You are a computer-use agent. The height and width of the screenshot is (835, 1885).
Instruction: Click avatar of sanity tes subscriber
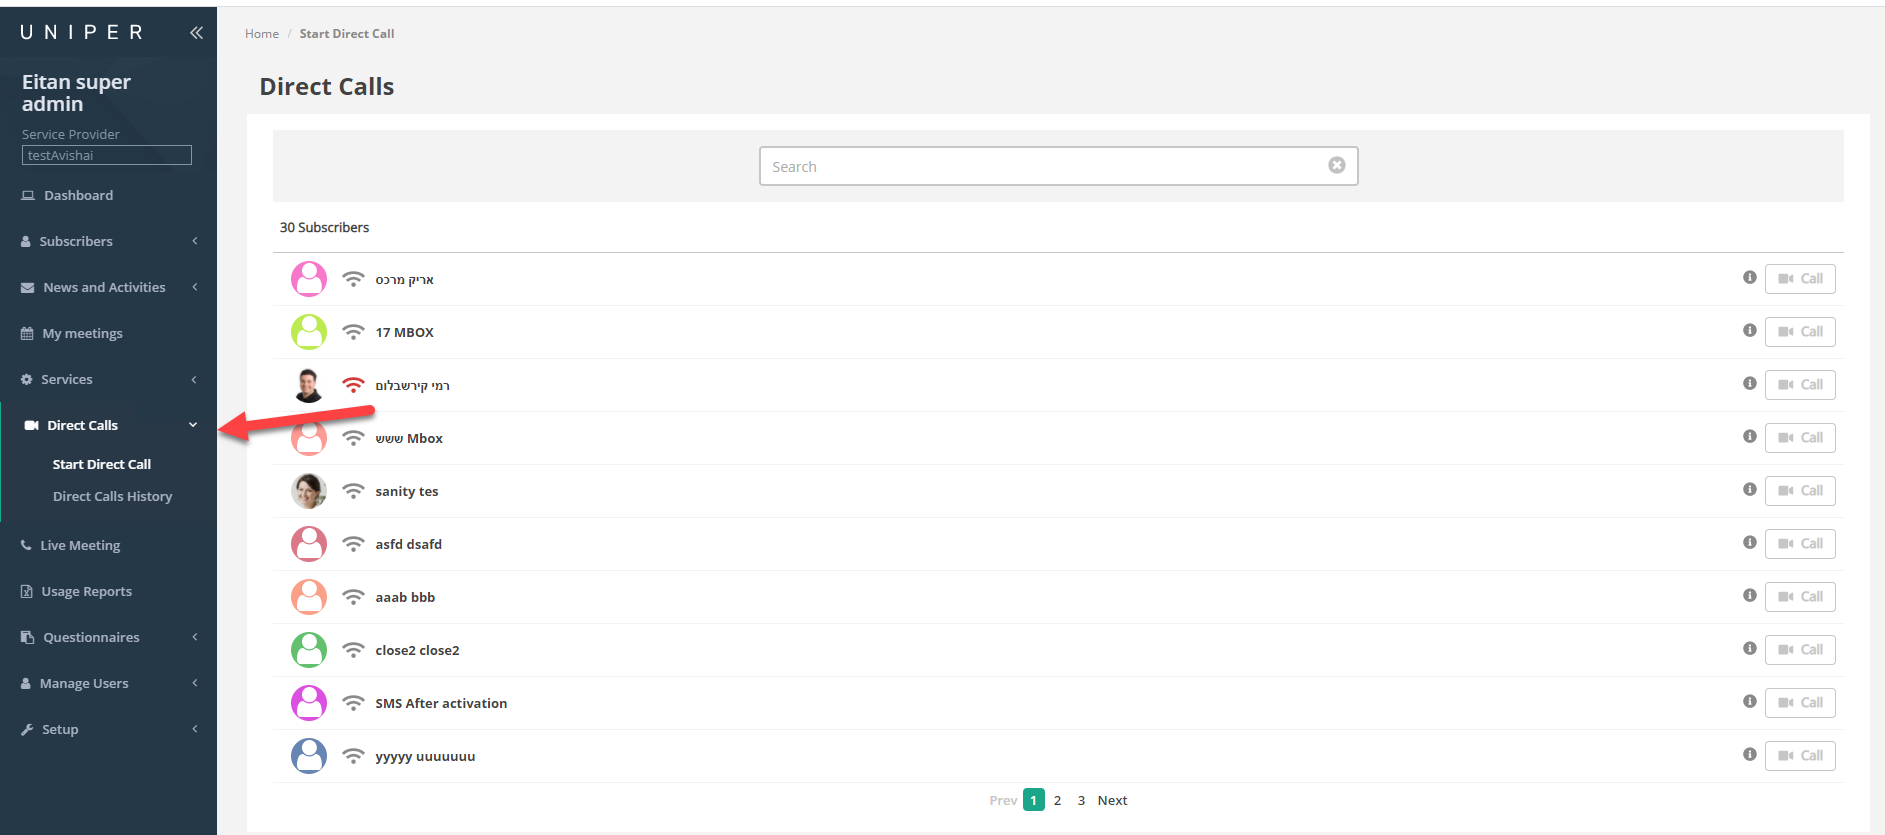pyautogui.click(x=309, y=491)
